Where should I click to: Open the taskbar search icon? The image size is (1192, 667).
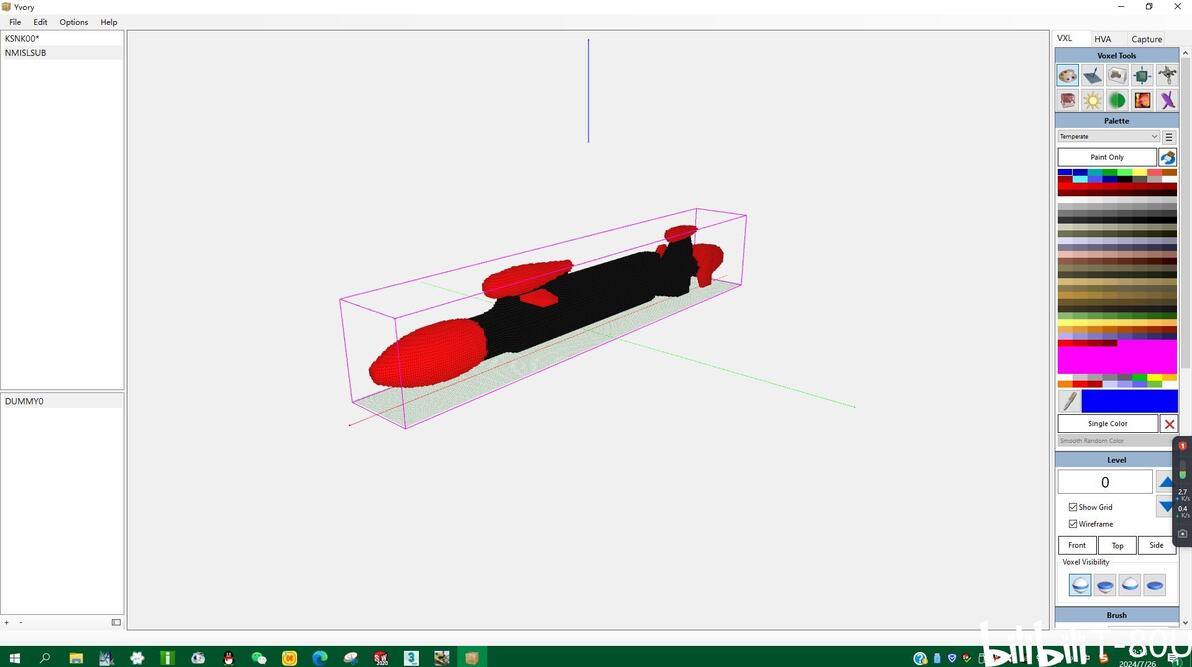tap(44, 657)
